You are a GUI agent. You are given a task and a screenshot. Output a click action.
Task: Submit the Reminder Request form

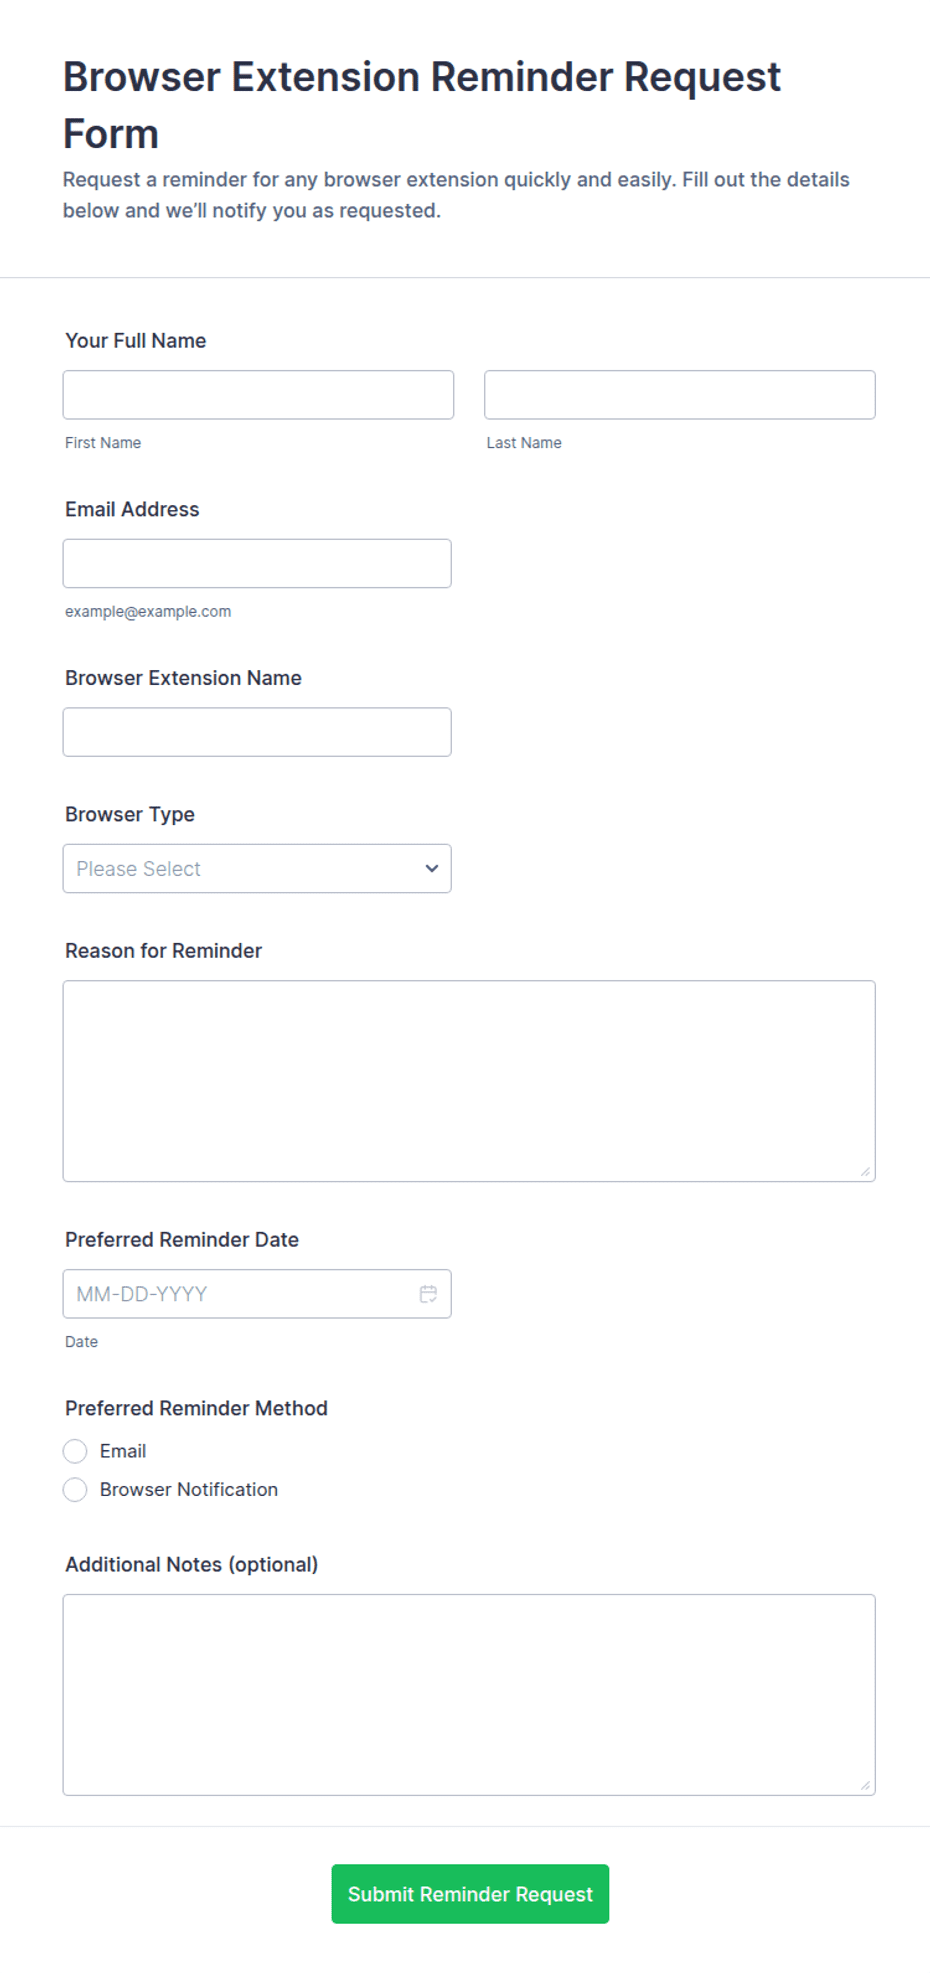point(470,1894)
